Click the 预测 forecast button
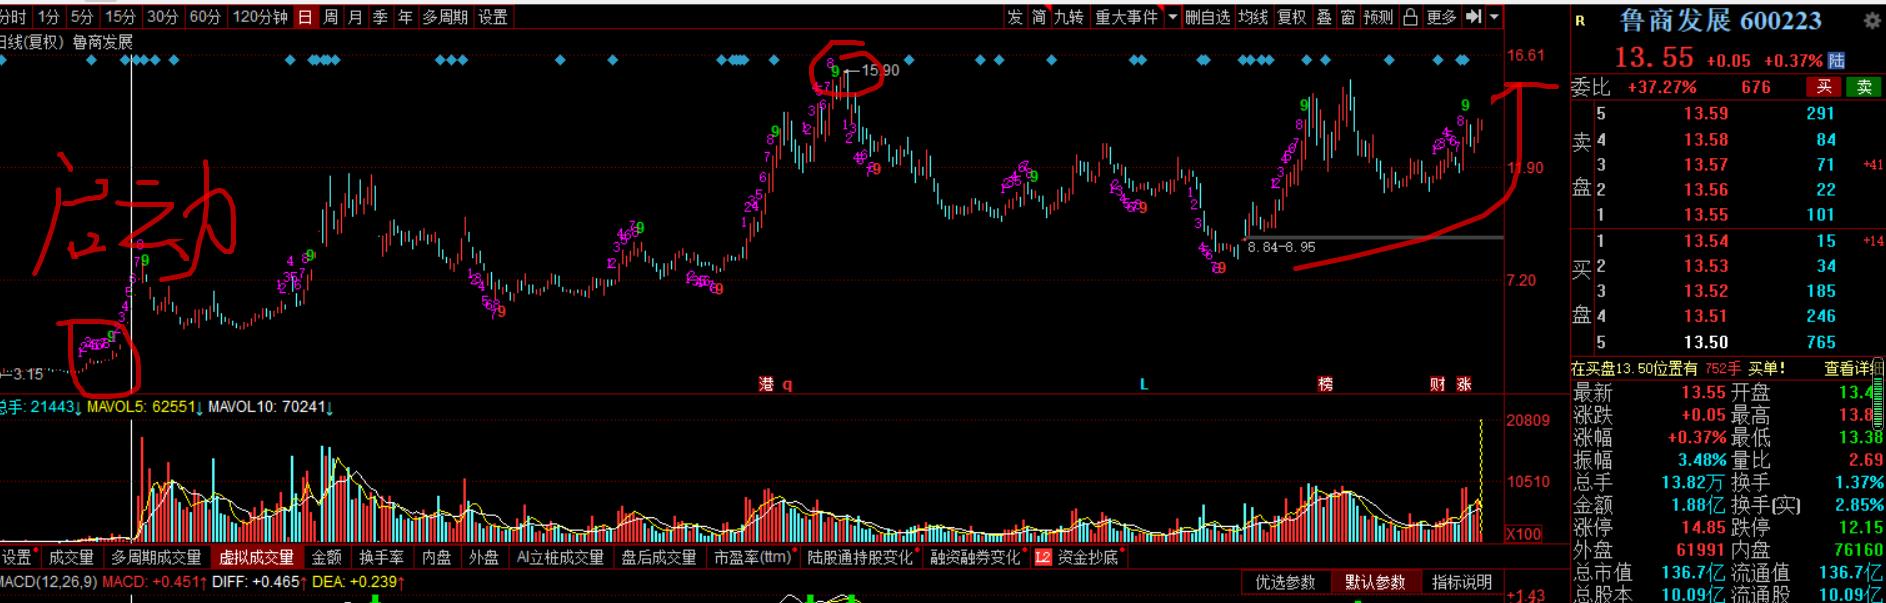The image size is (1886, 603). [x=1378, y=17]
